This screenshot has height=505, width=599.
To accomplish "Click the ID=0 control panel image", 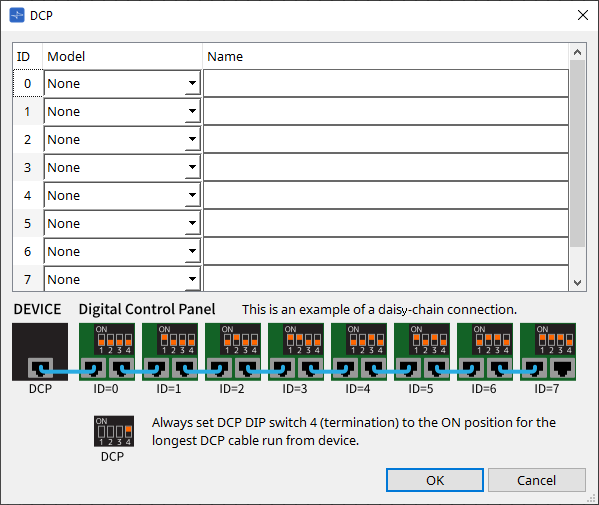I will point(107,352).
